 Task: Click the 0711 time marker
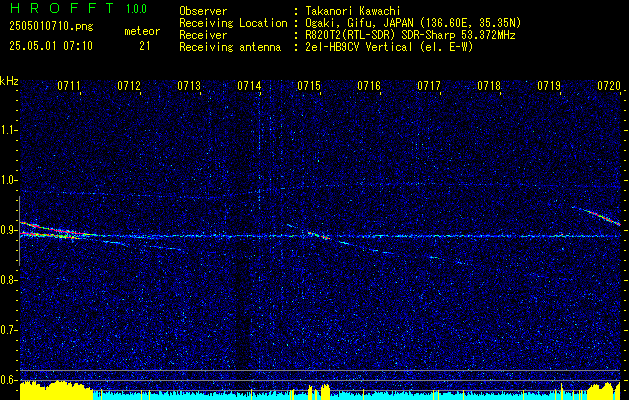point(69,85)
